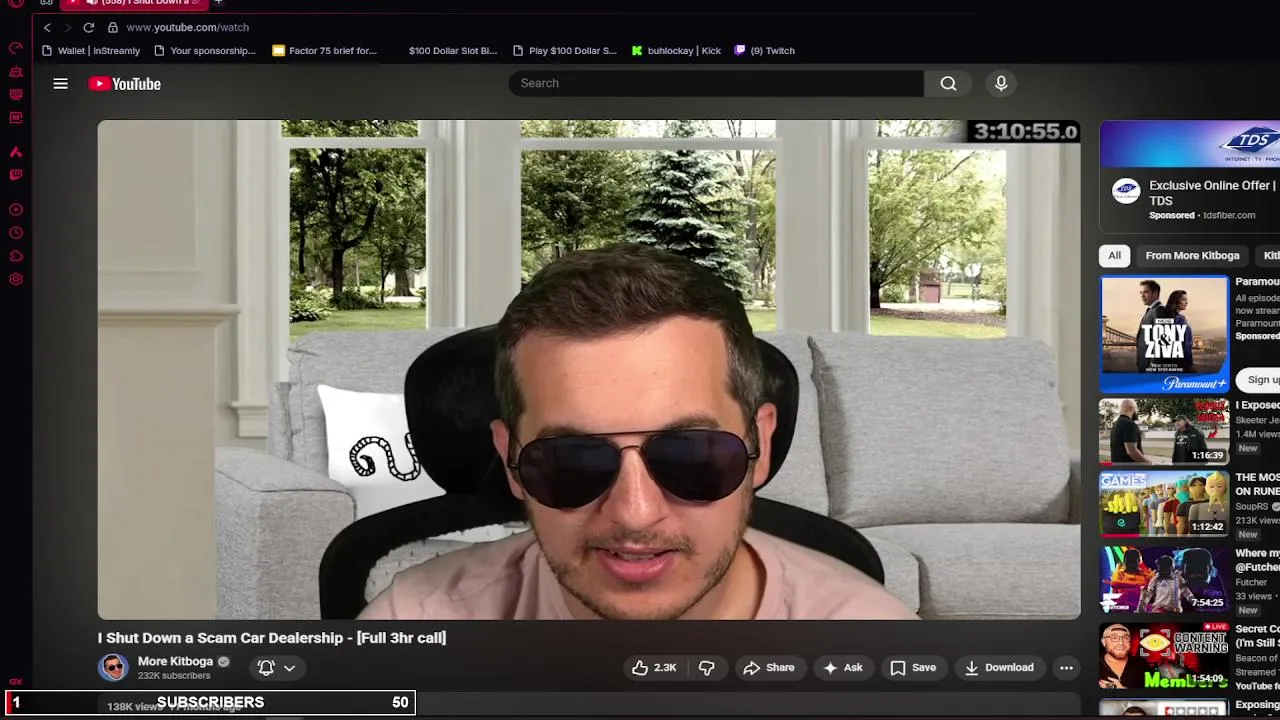Viewport: 1280px width, 720px height.
Task: Open the M messenger icon in sidebar
Action: 16,118
